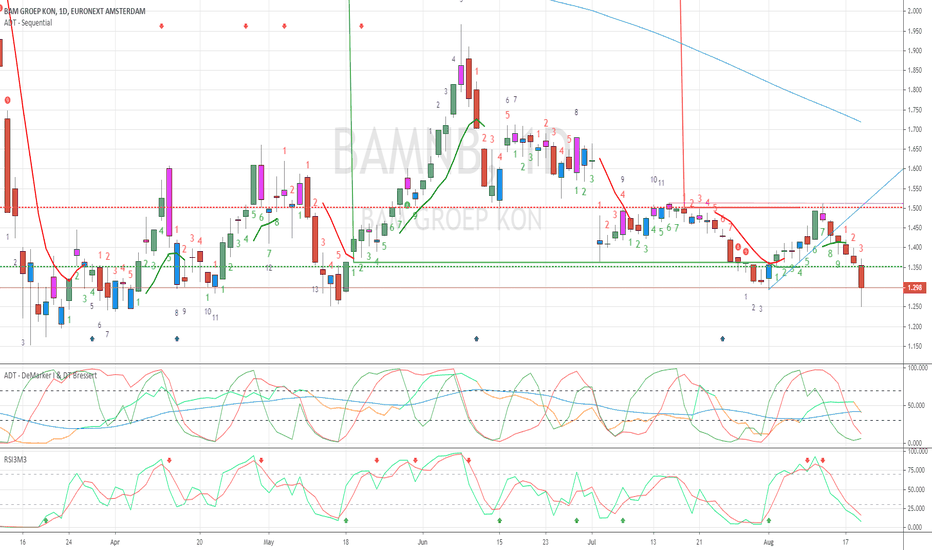Click the 1.750 price axis label
The image size is (932, 550).
coord(914,110)
